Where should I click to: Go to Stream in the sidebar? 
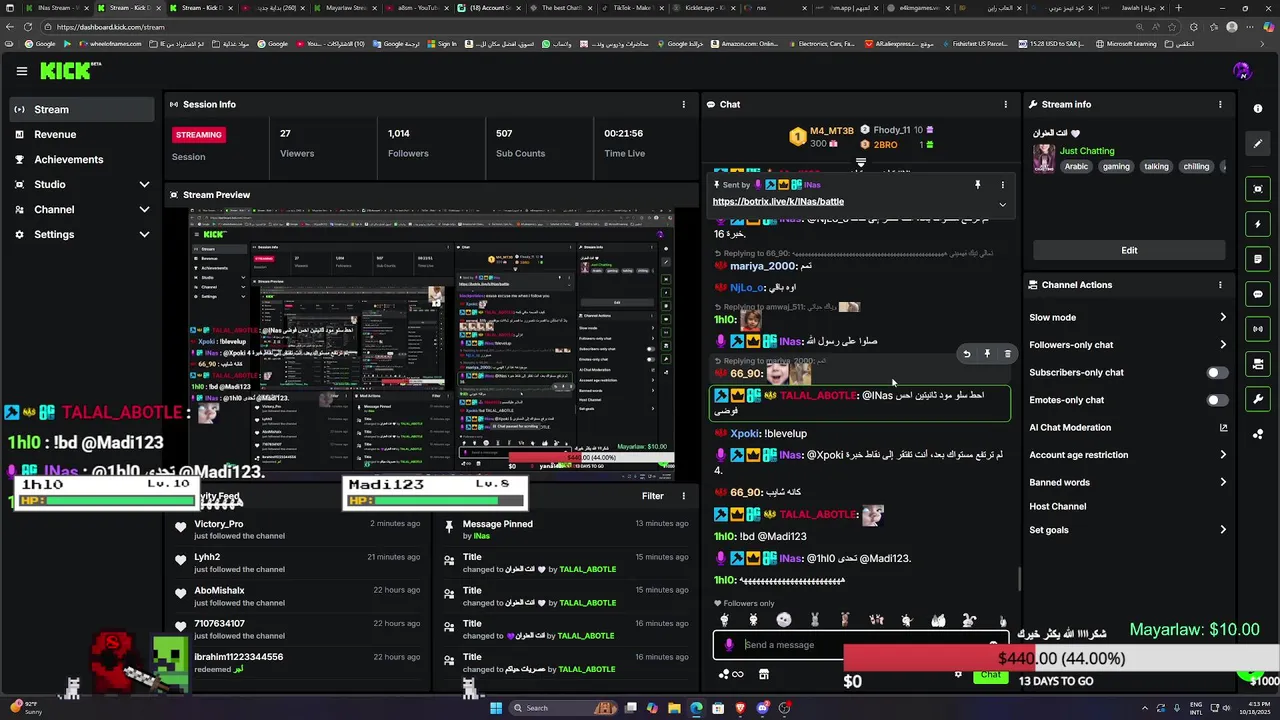coord(82,110)
